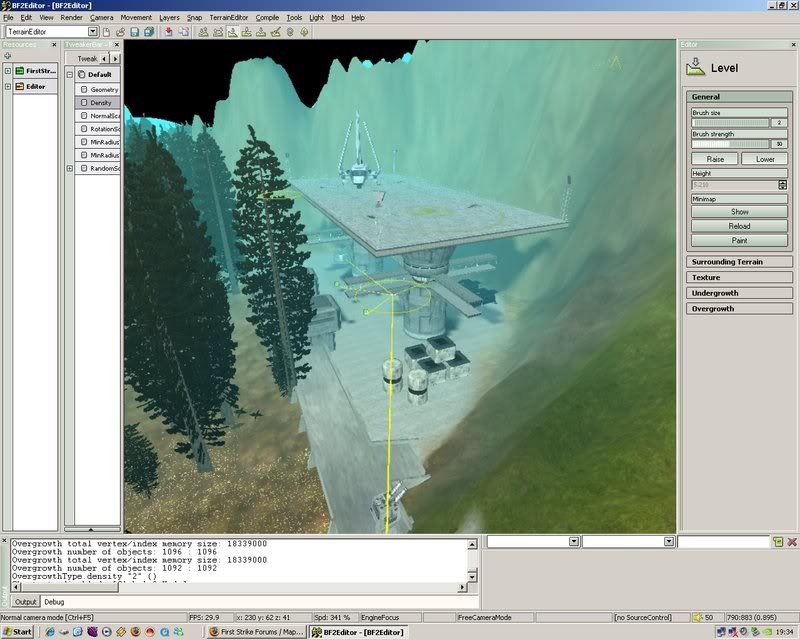Select the NormalSca tweaker property

tap(97, 116)
